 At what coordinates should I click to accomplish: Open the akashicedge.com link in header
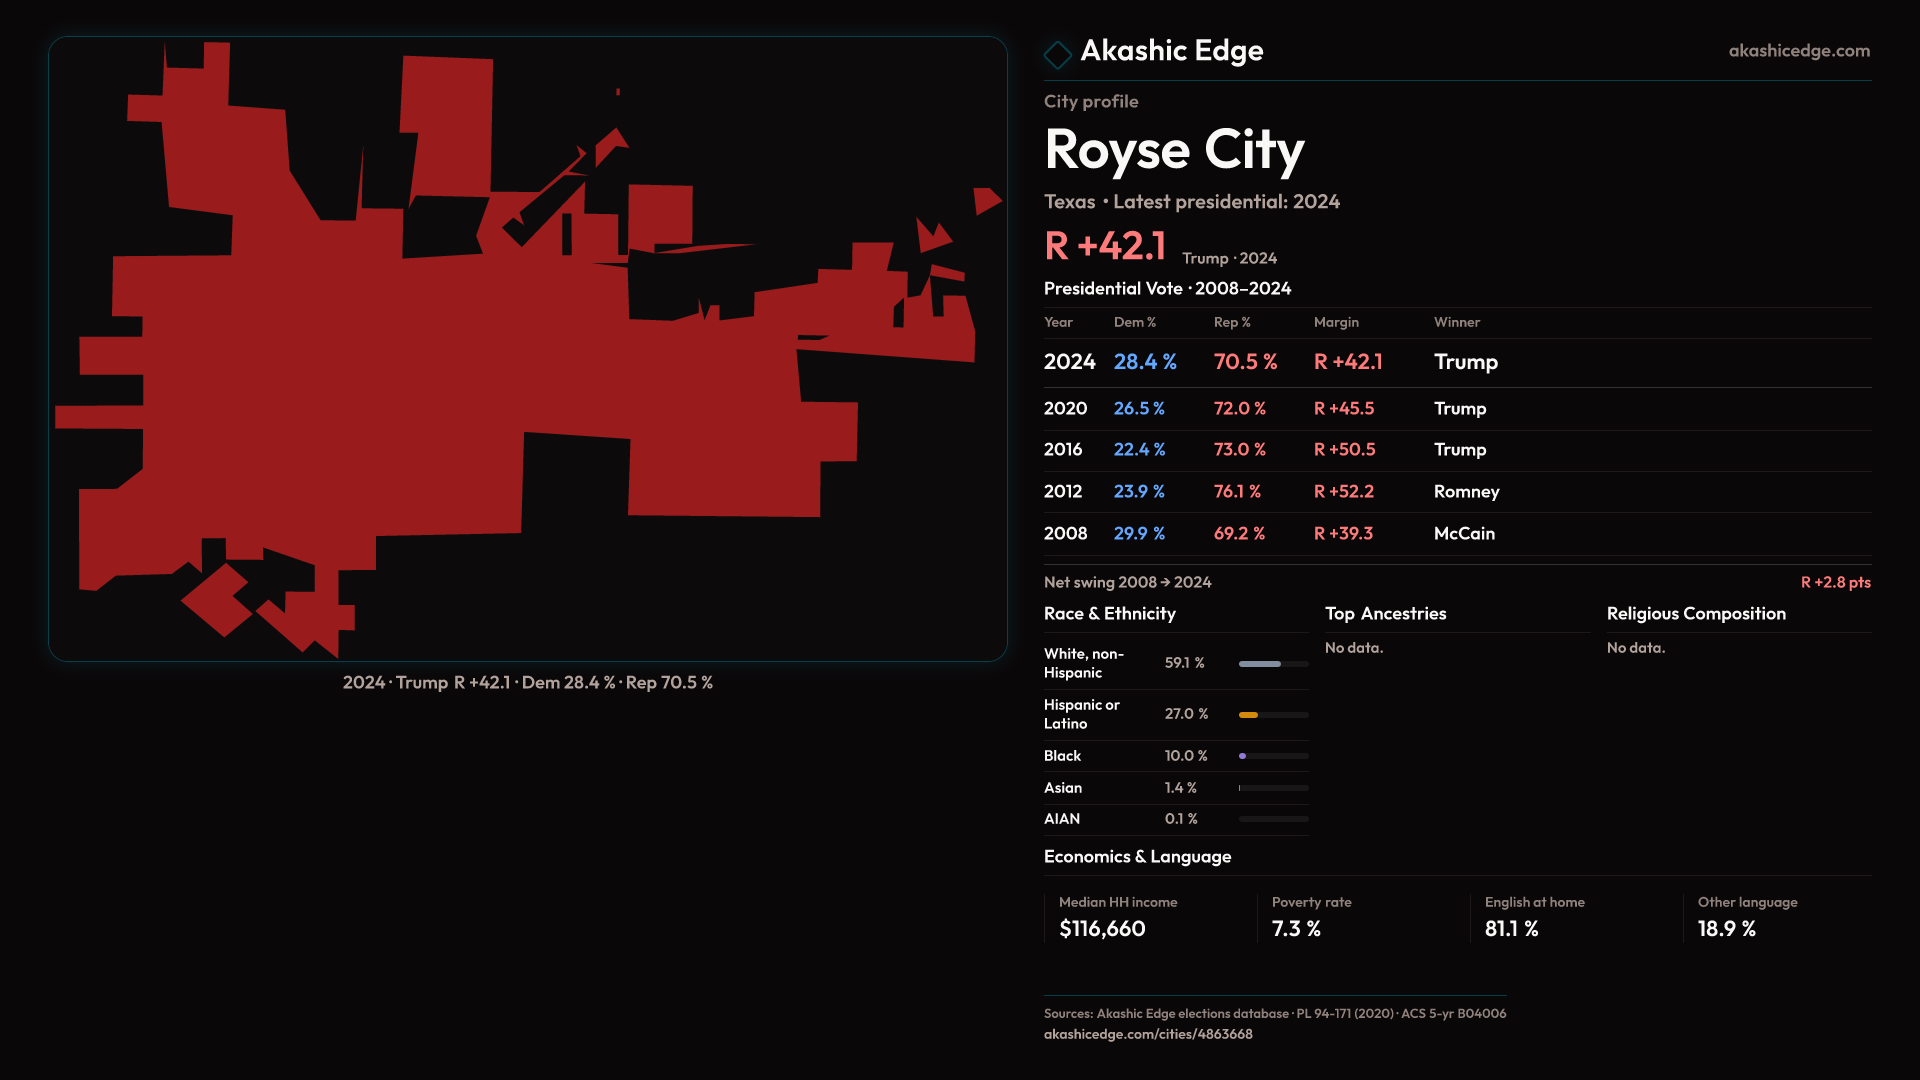(1798, 51)
